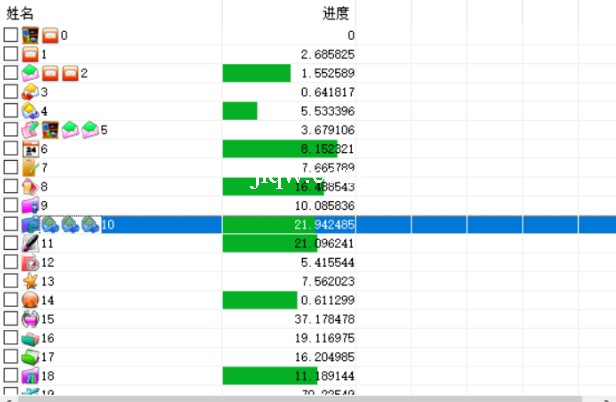616x402 pixels.
Task: Toggle the checkbox on highlighted row 10
Action: pyautogui.click(x=10, y=225)
